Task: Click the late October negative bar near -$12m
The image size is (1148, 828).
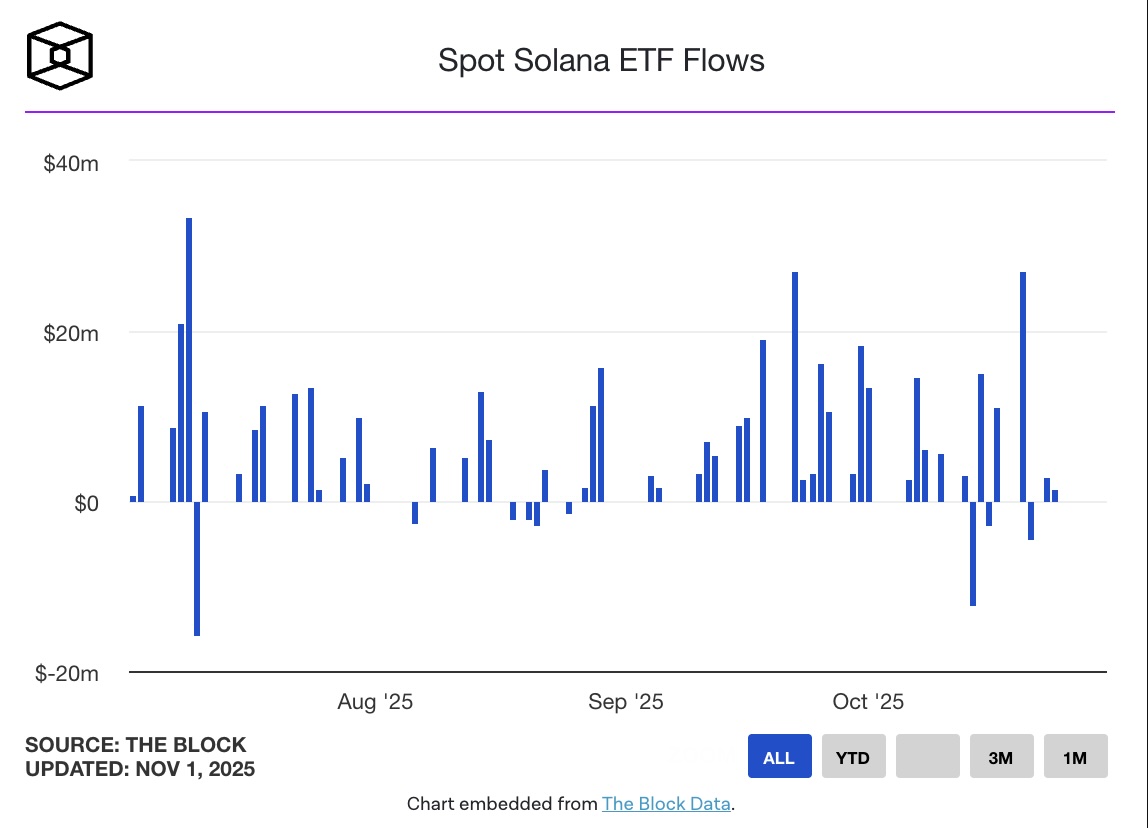Action: (x=973, y=553)
